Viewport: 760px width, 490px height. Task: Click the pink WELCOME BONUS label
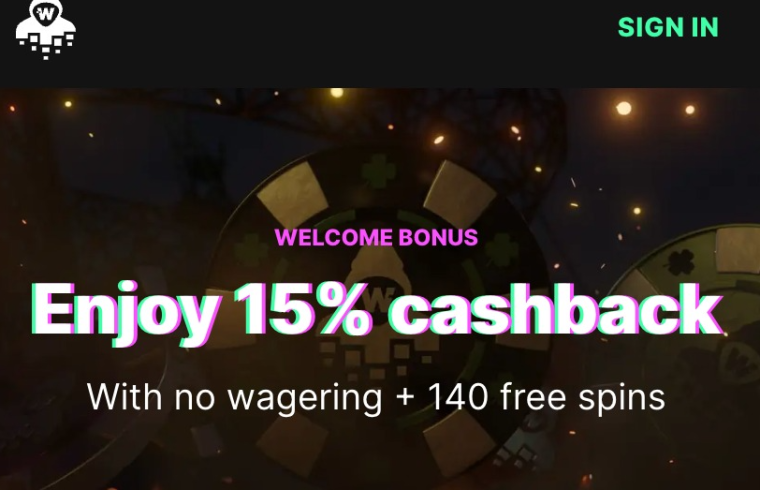pos(376,237)
